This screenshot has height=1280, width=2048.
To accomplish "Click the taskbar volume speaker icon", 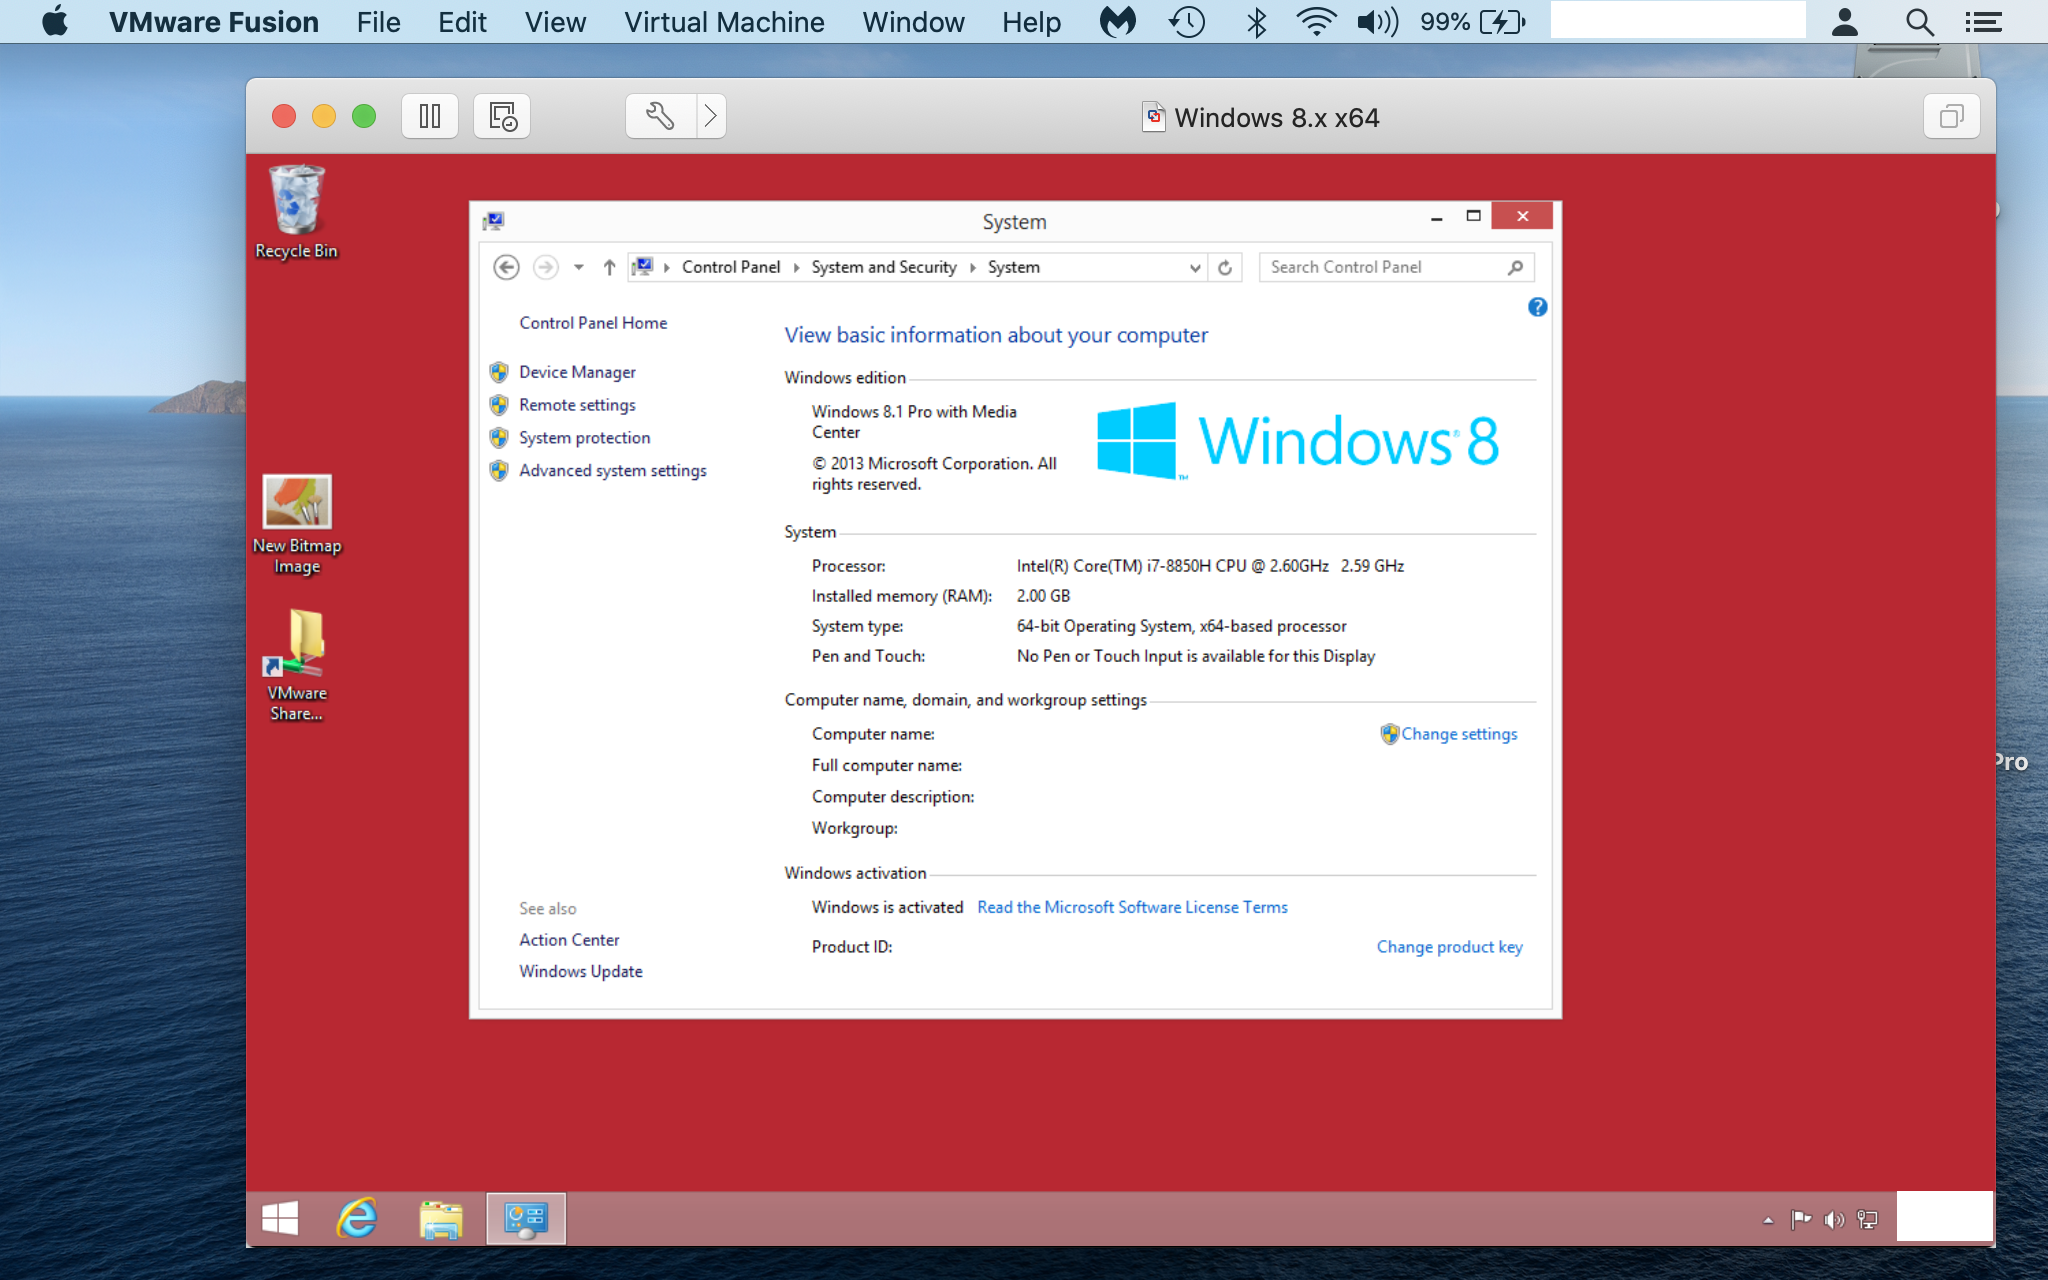I will point(1833,1219).
